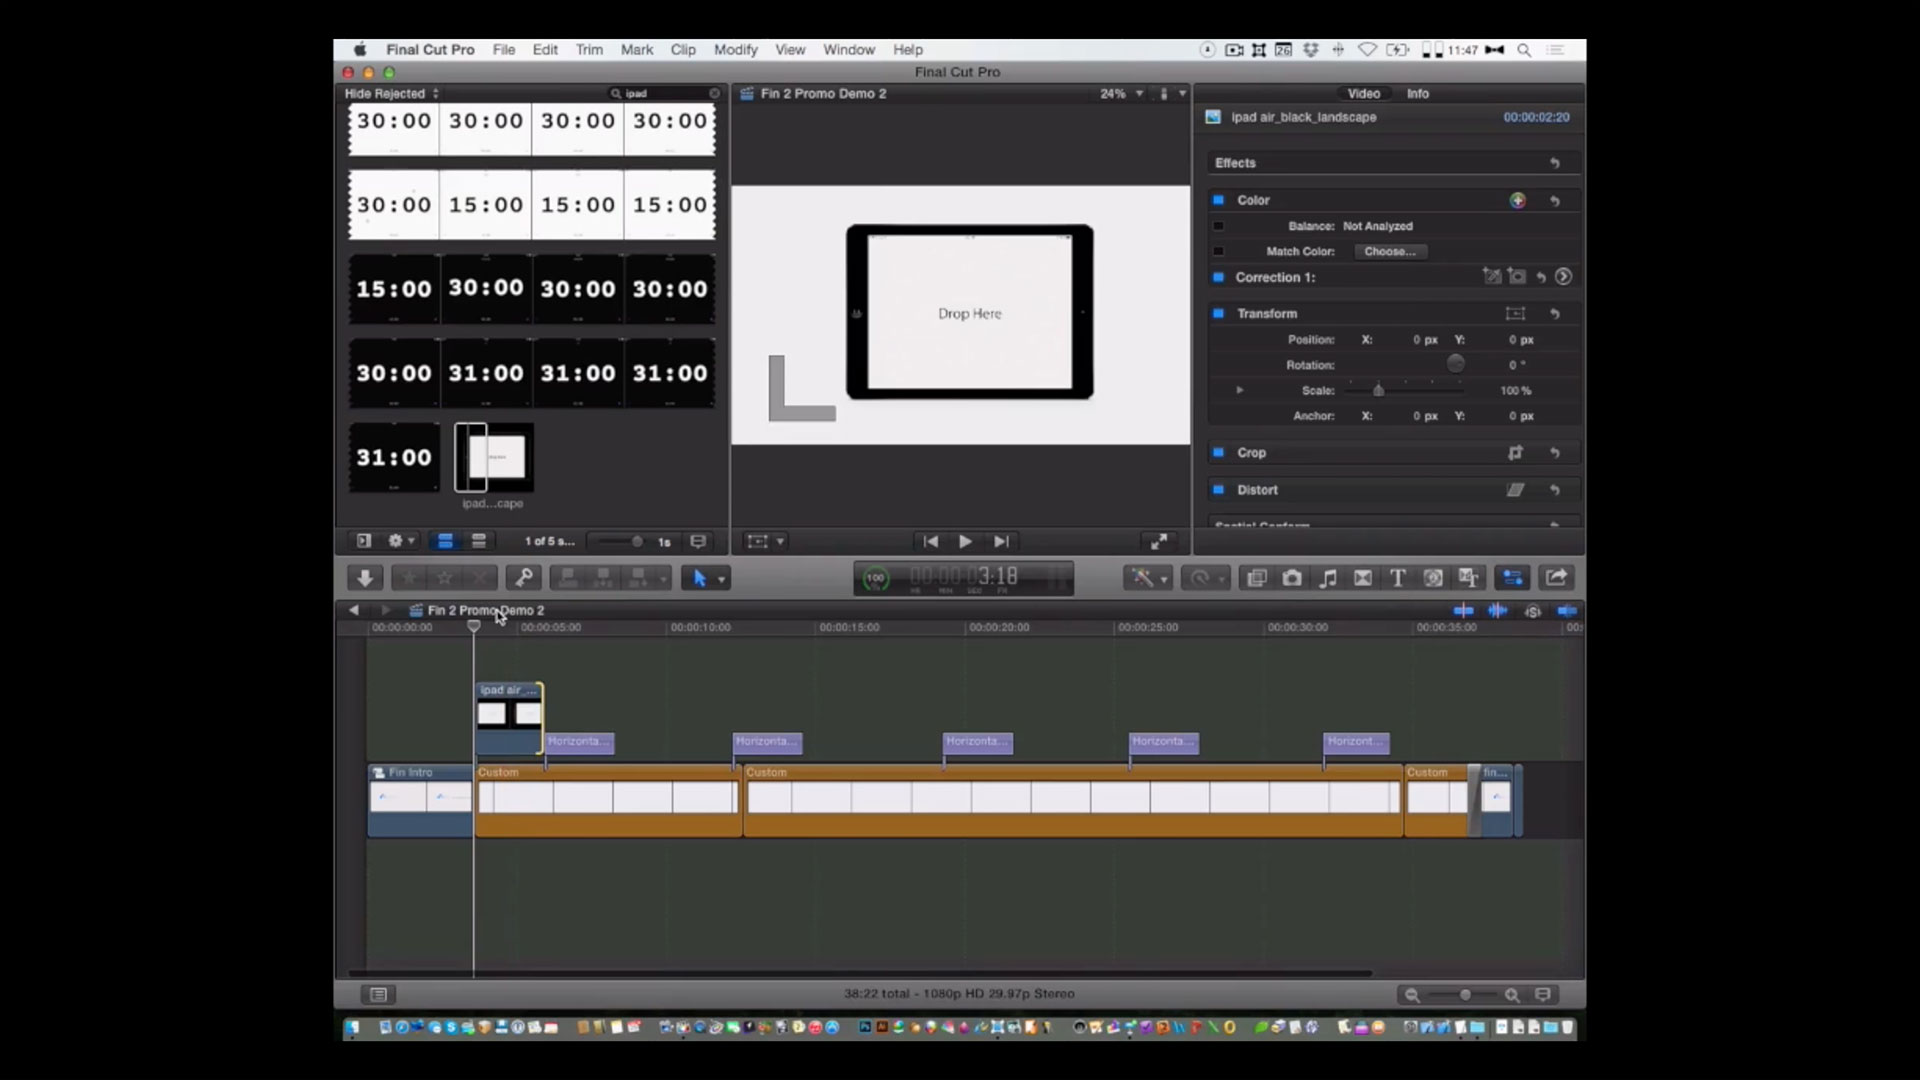Click the Inspector toggle icon in toolbar
Viewport: 1920px width, 1080px height.
coord(1512,578)
